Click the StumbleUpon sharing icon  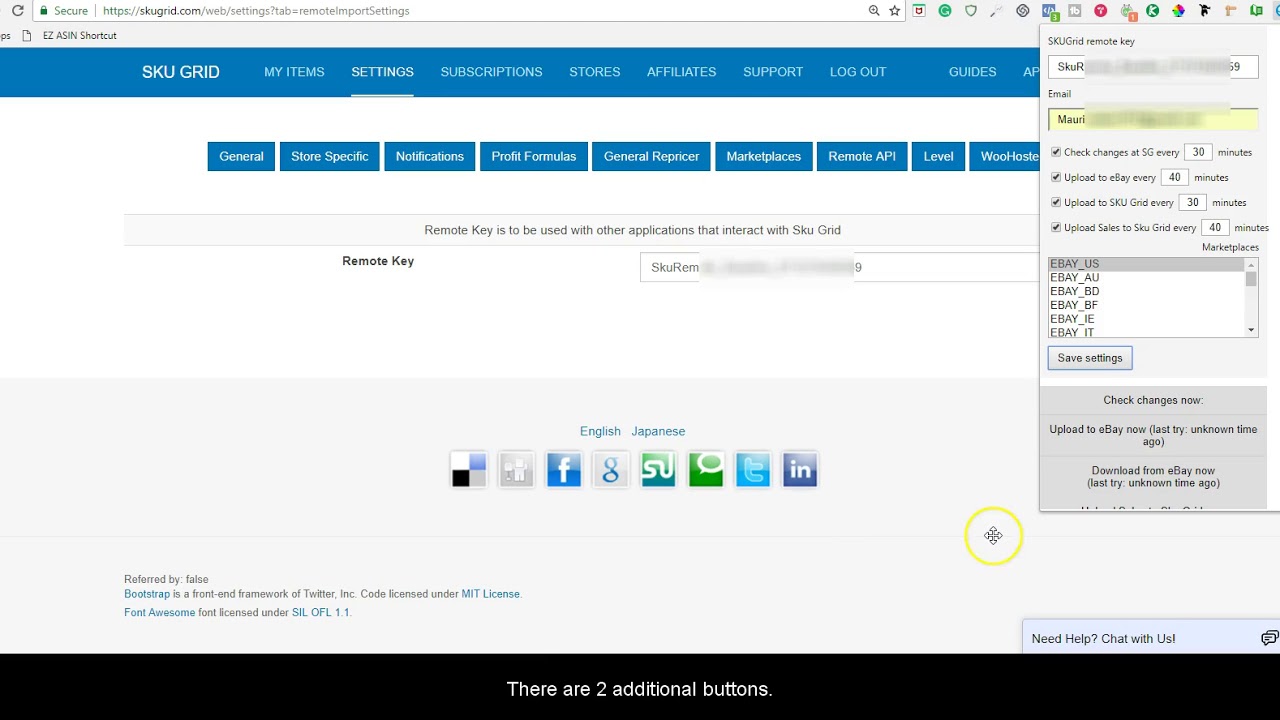pyautogui.click(x=657, y=470)
